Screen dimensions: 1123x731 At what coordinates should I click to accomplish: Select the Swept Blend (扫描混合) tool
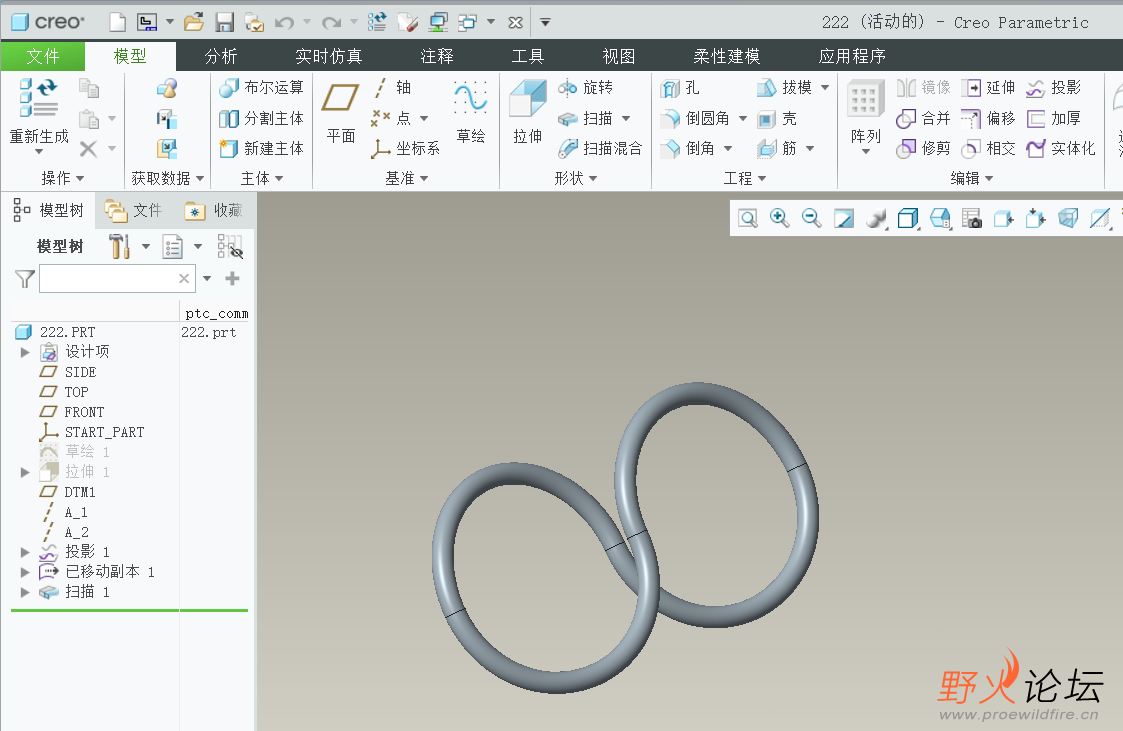pos(600,148)
